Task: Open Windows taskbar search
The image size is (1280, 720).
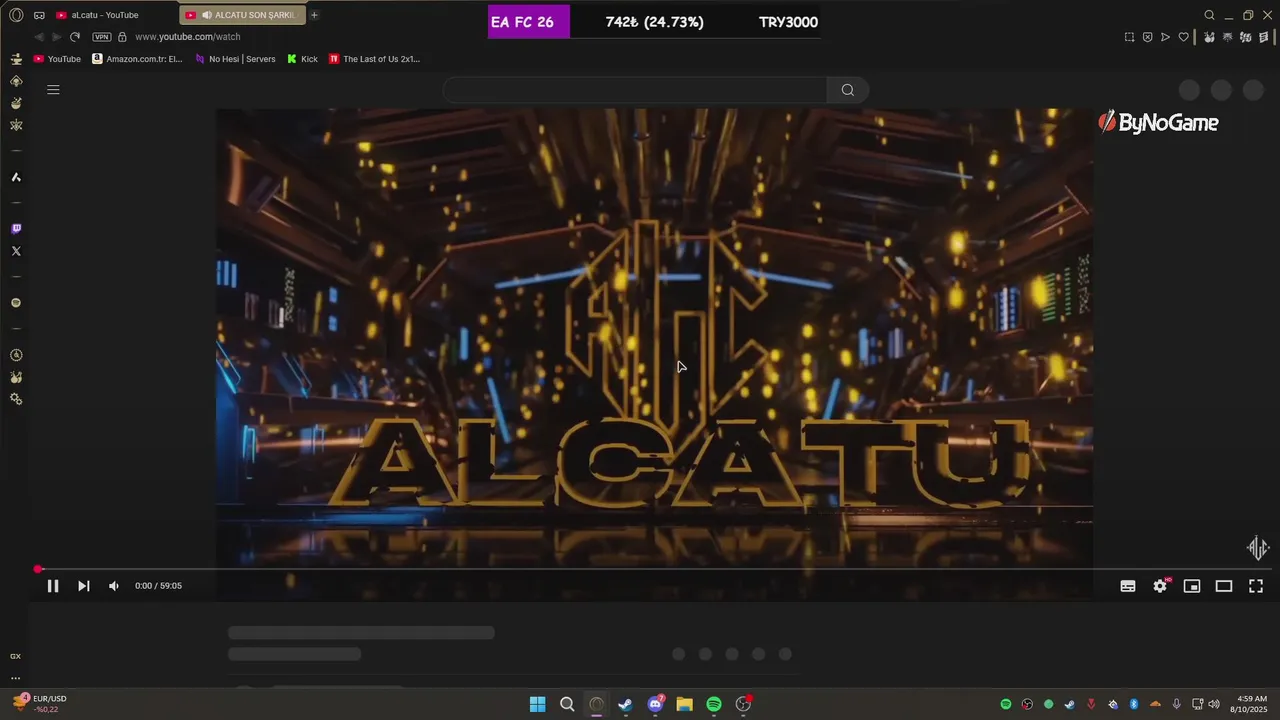Action: click(567, 704)
